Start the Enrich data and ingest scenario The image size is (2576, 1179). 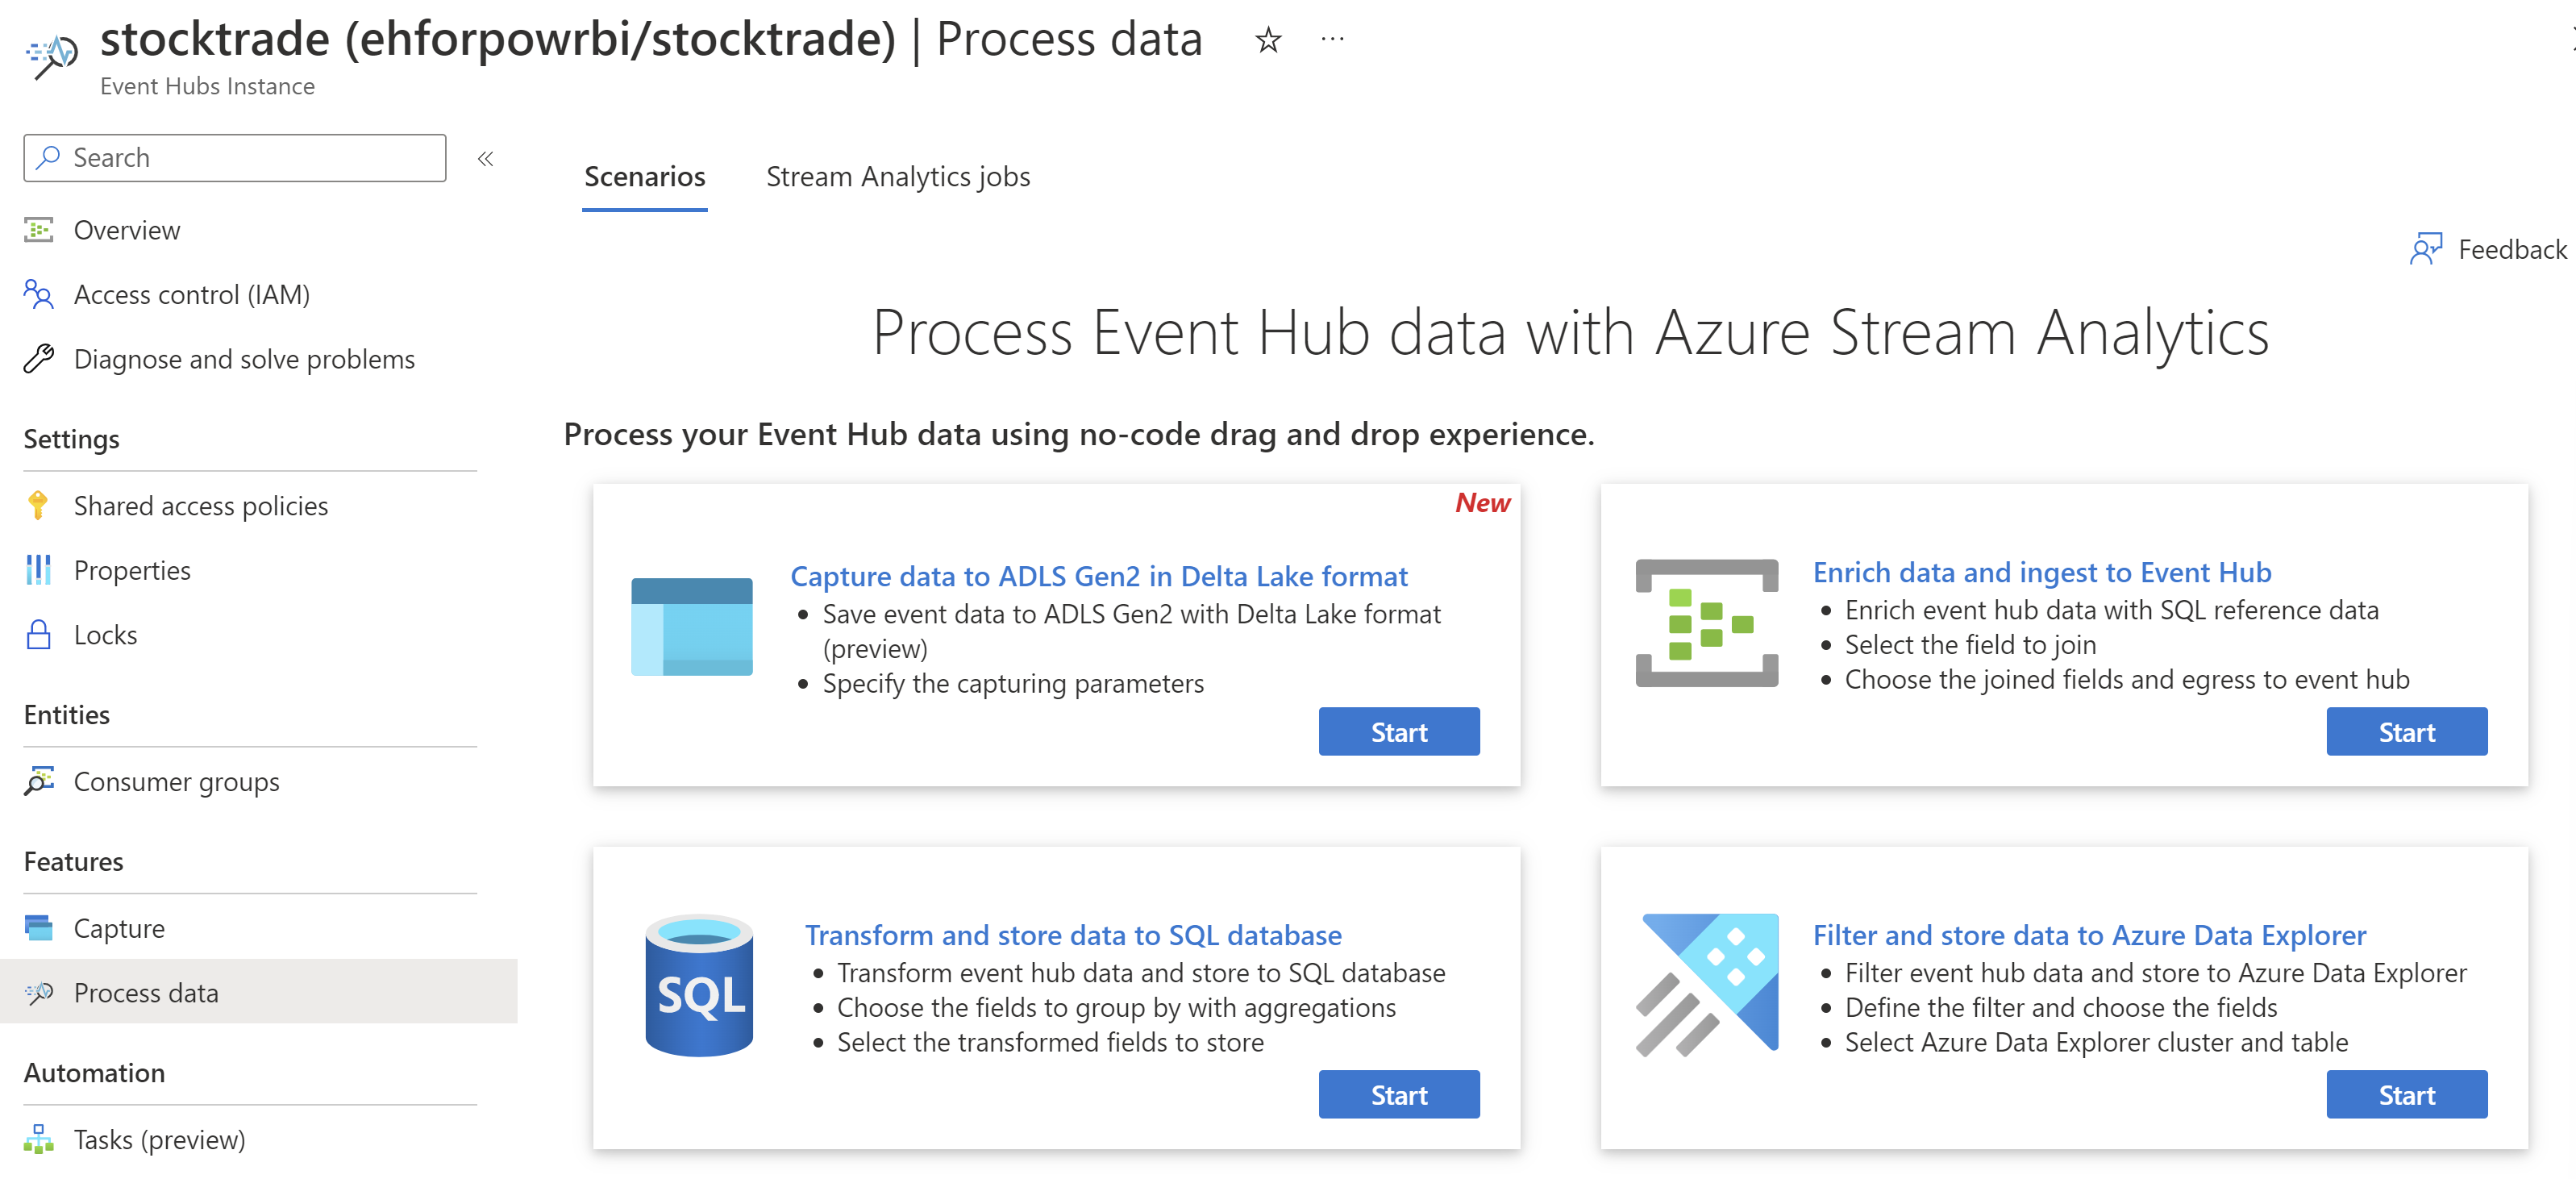pyautogui.click(x=2405, y=732)
